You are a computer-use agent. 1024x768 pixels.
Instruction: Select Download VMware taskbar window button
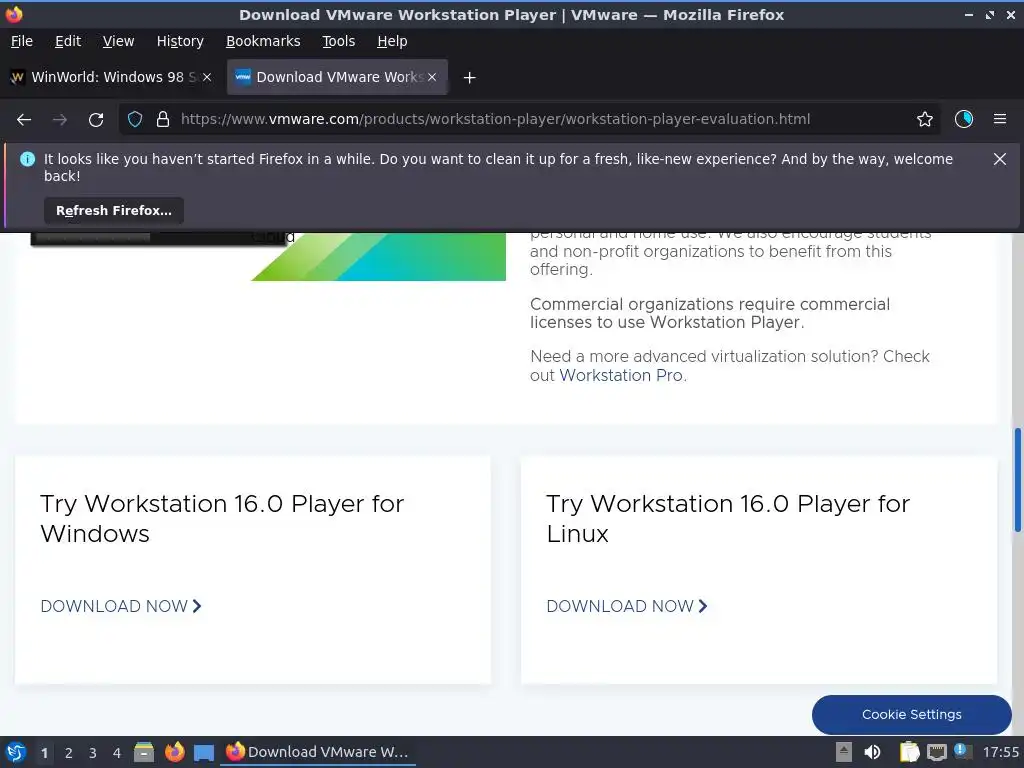(x=318, y=752)
